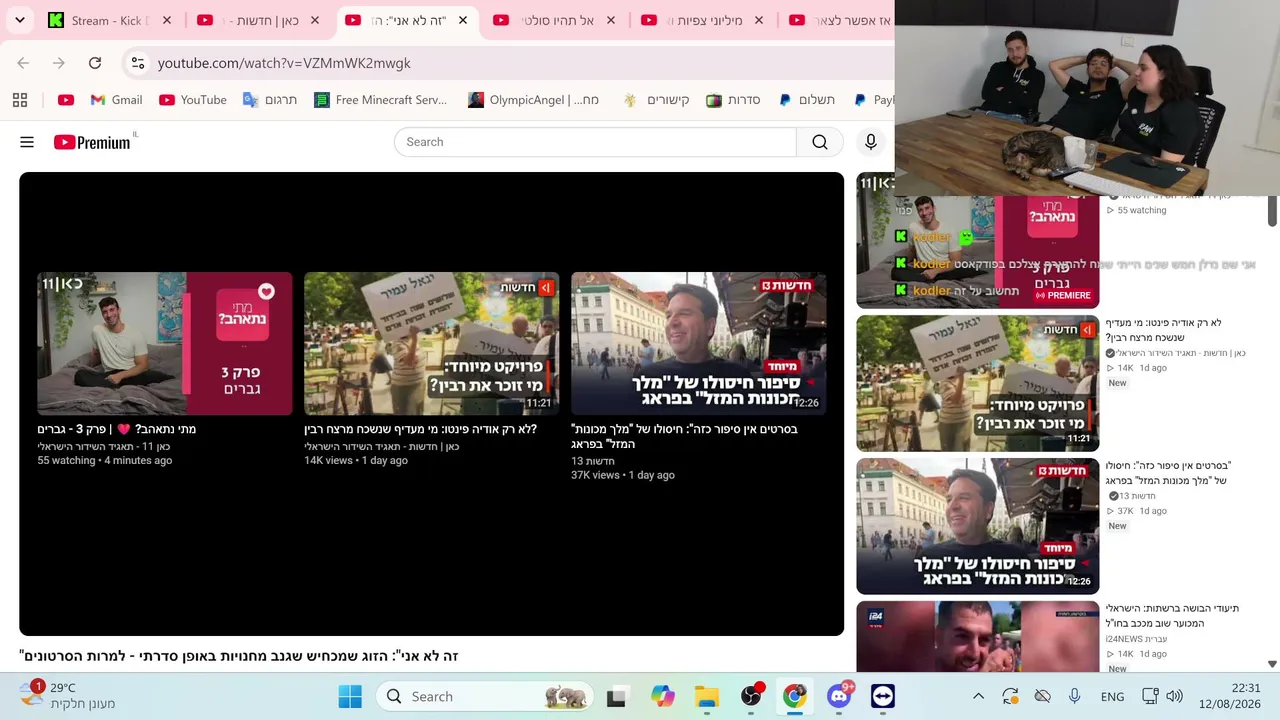Go to YouTube Premium home logo
Viewport: 1280px width, 720px height.
click(x=92, y=142)
